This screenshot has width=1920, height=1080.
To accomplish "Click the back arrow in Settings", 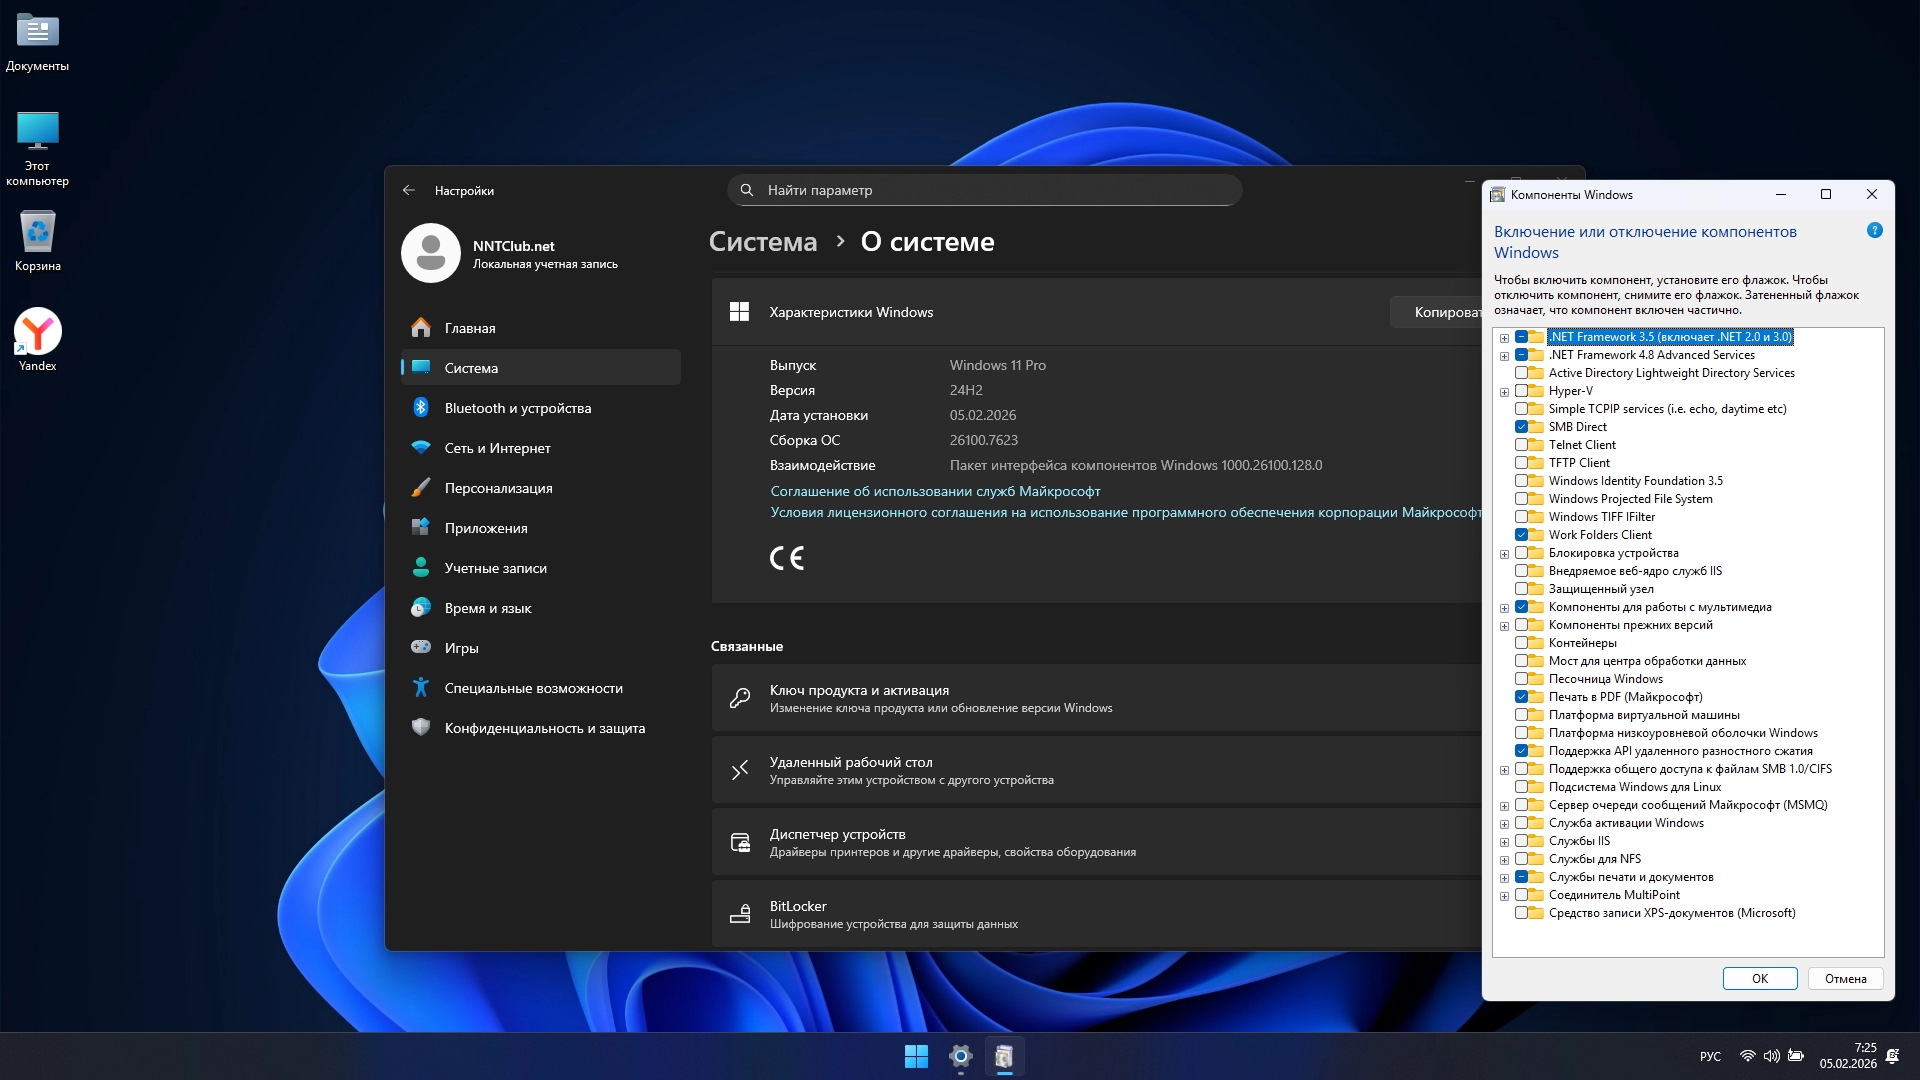I will pos(408,190).
